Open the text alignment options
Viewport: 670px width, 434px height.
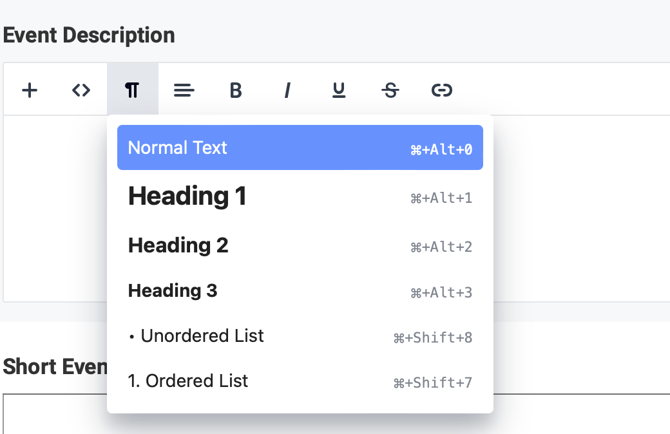(184, 90)
